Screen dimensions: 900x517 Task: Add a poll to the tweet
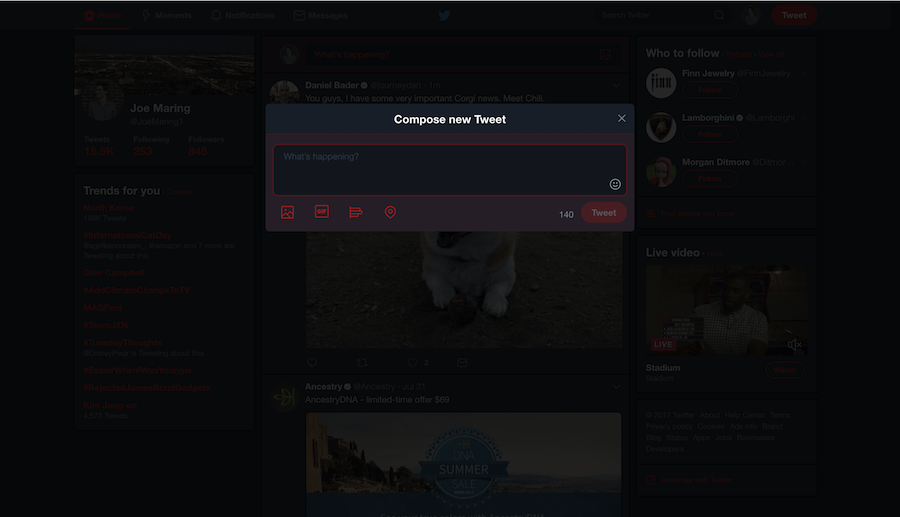356,212
